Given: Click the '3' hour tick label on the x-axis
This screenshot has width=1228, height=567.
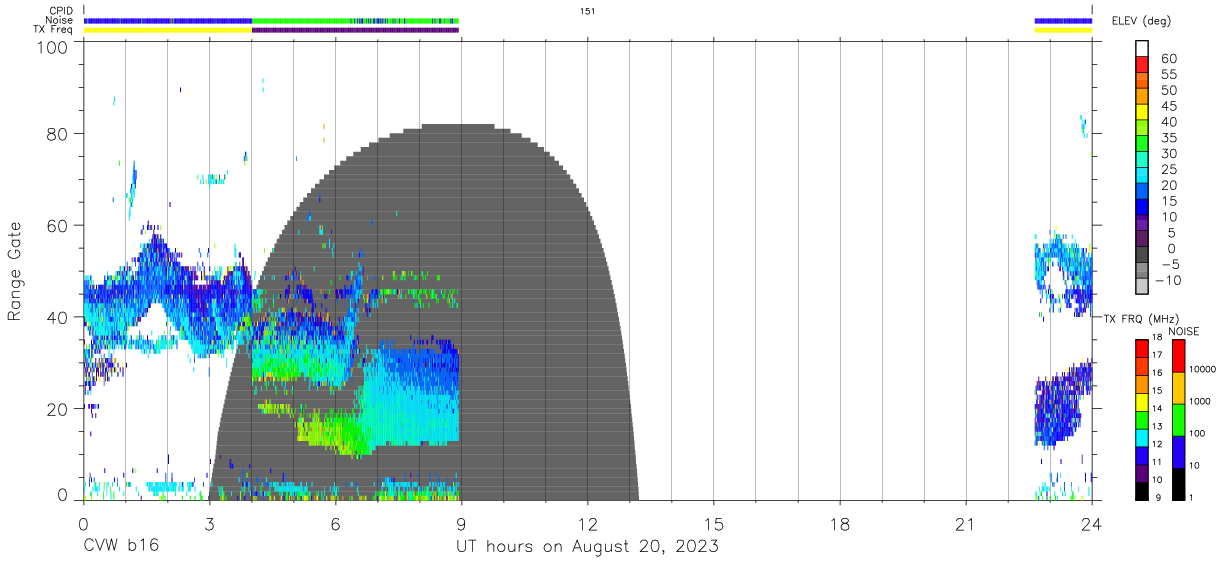Looking at the screenshot, I should [209, 524].
